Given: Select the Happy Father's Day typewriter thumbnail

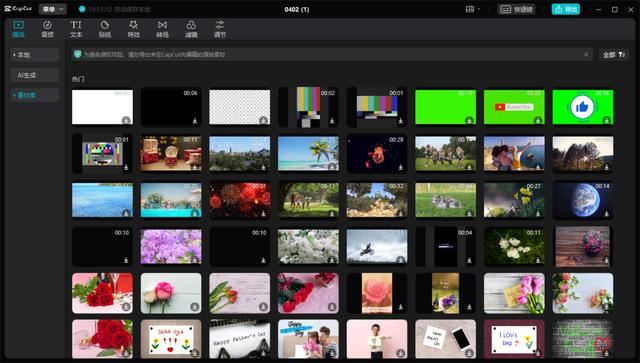Looking at the screenshot, I should click(240, 339).
